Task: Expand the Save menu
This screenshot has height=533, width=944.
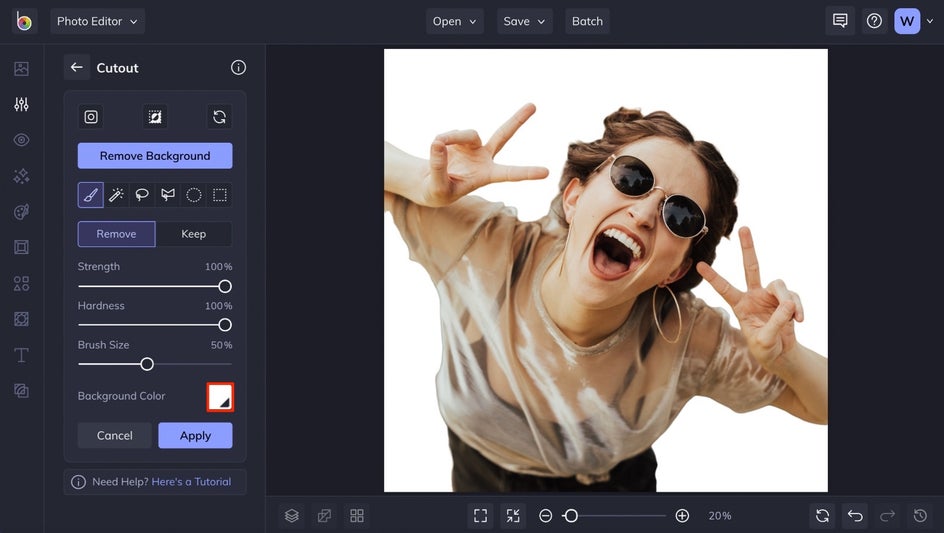Action: pyautogui.click(x=524, y=21)
